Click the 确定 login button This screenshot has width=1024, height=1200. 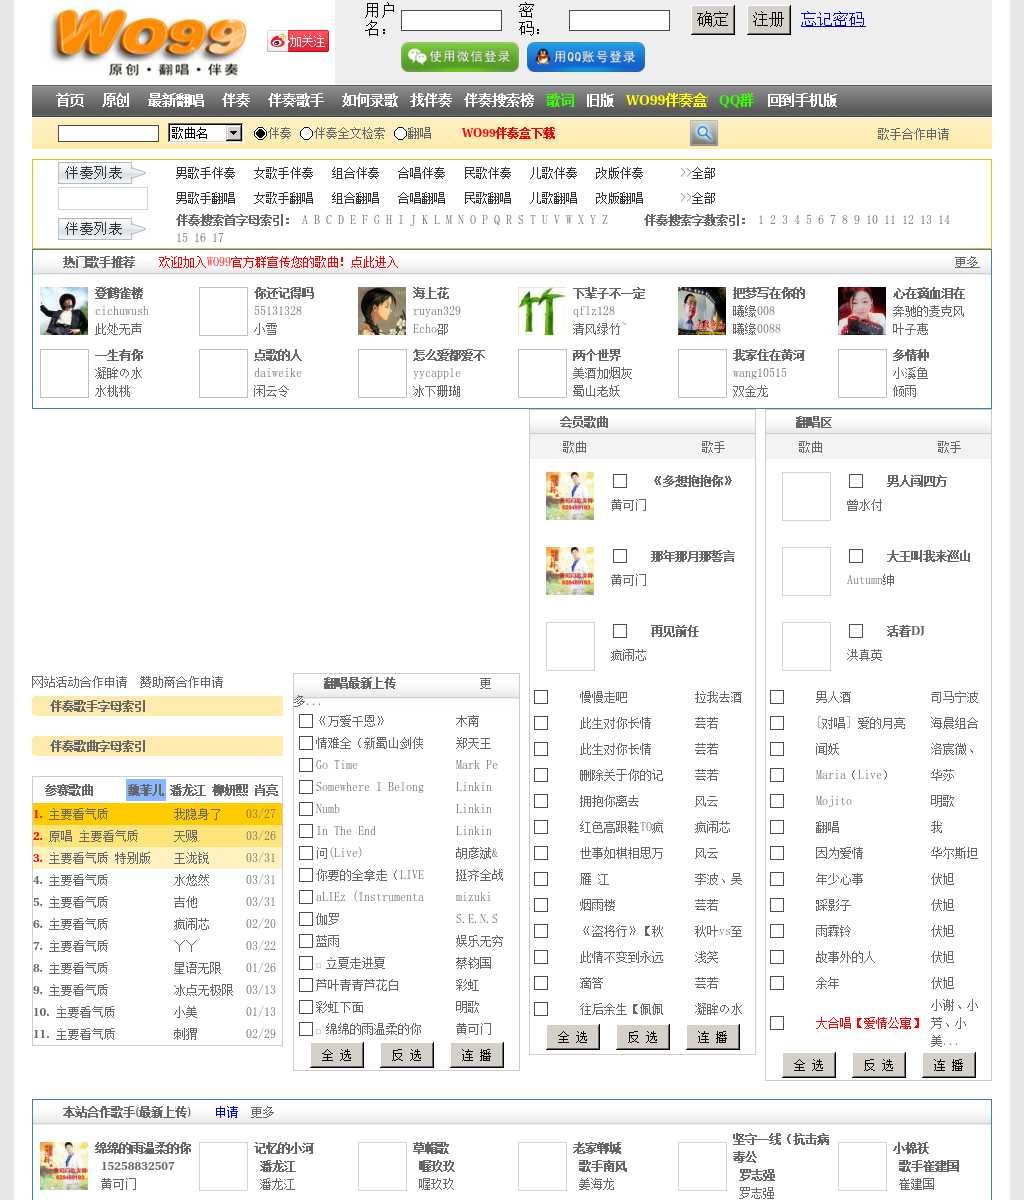tap(713, 20)
